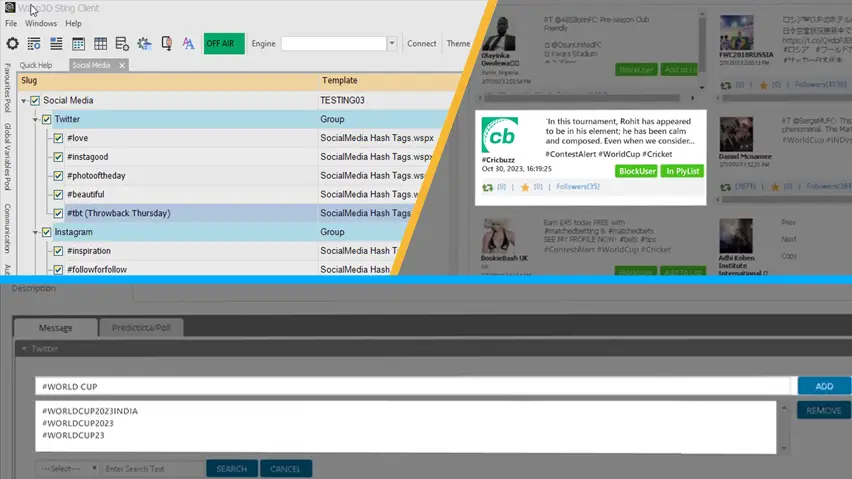Click the settings gear icon in toolbar
Screen dimensions: 852x479
[x=13, y=44]
